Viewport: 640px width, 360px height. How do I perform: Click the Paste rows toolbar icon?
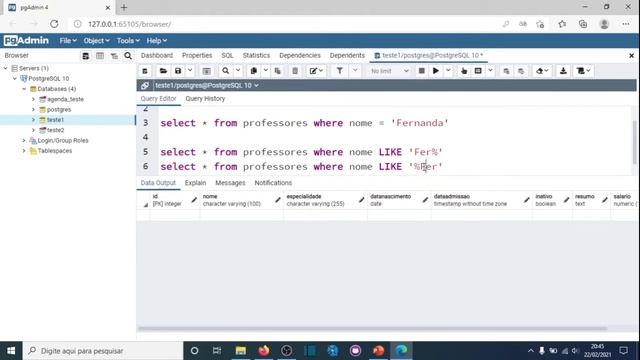coord(278,71)
